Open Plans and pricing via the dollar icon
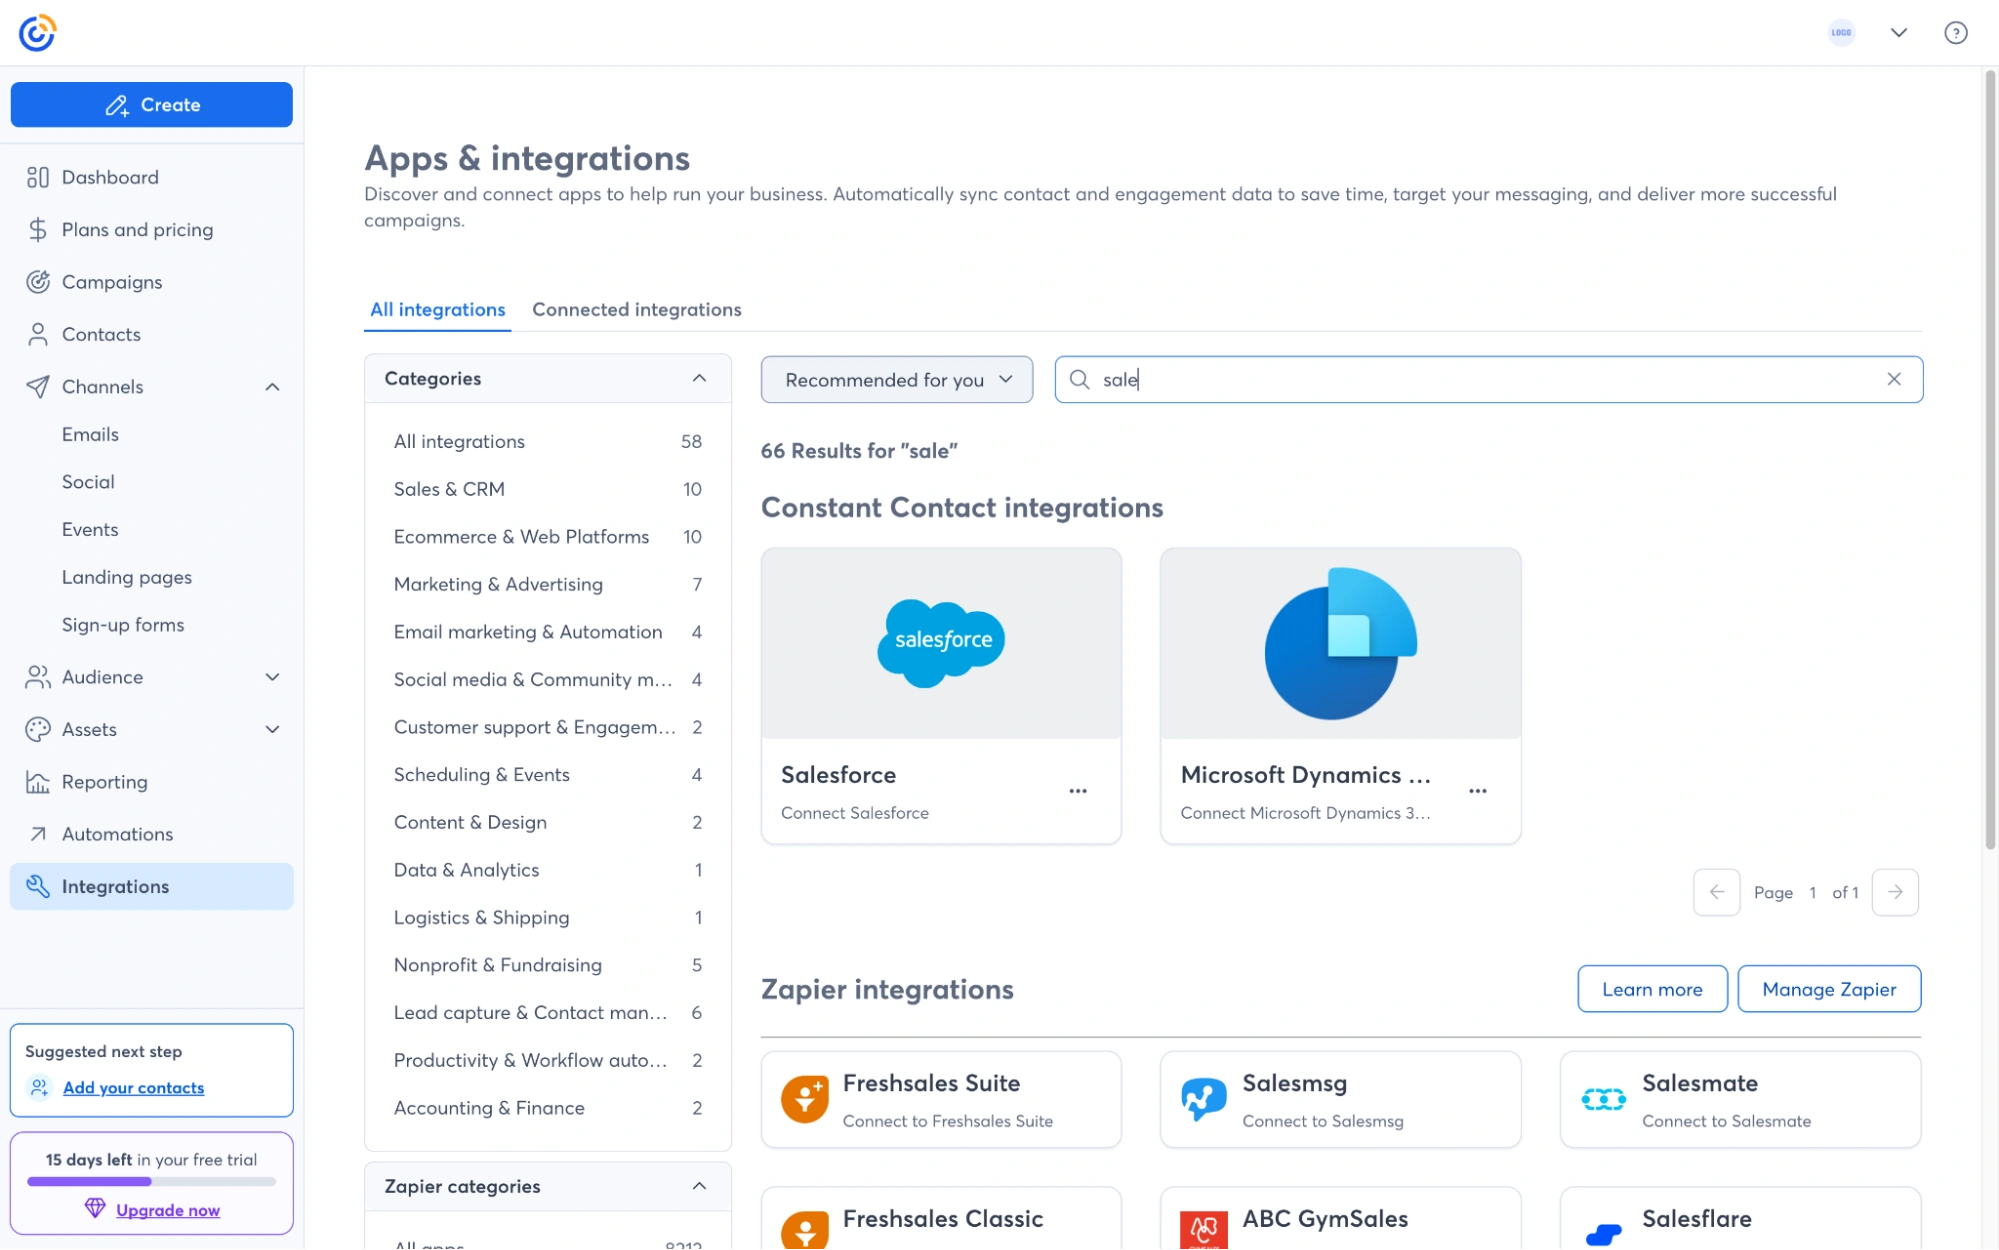 pos(38,229)
